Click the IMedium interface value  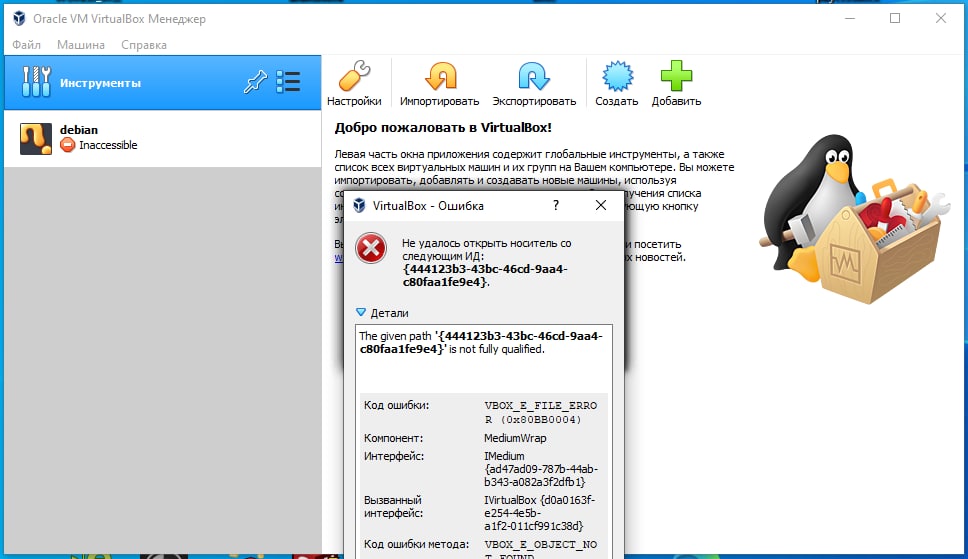click(541, 469)
